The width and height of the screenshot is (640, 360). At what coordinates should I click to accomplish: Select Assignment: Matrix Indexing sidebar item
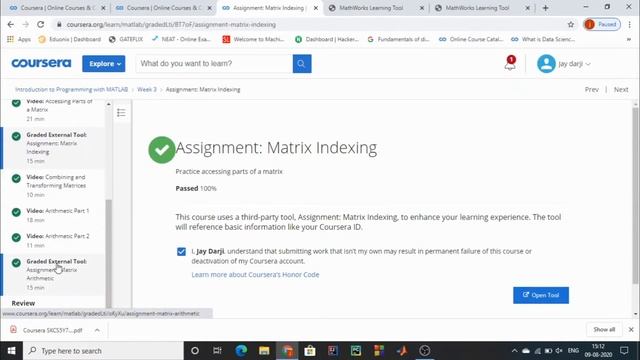coord(53,148)
